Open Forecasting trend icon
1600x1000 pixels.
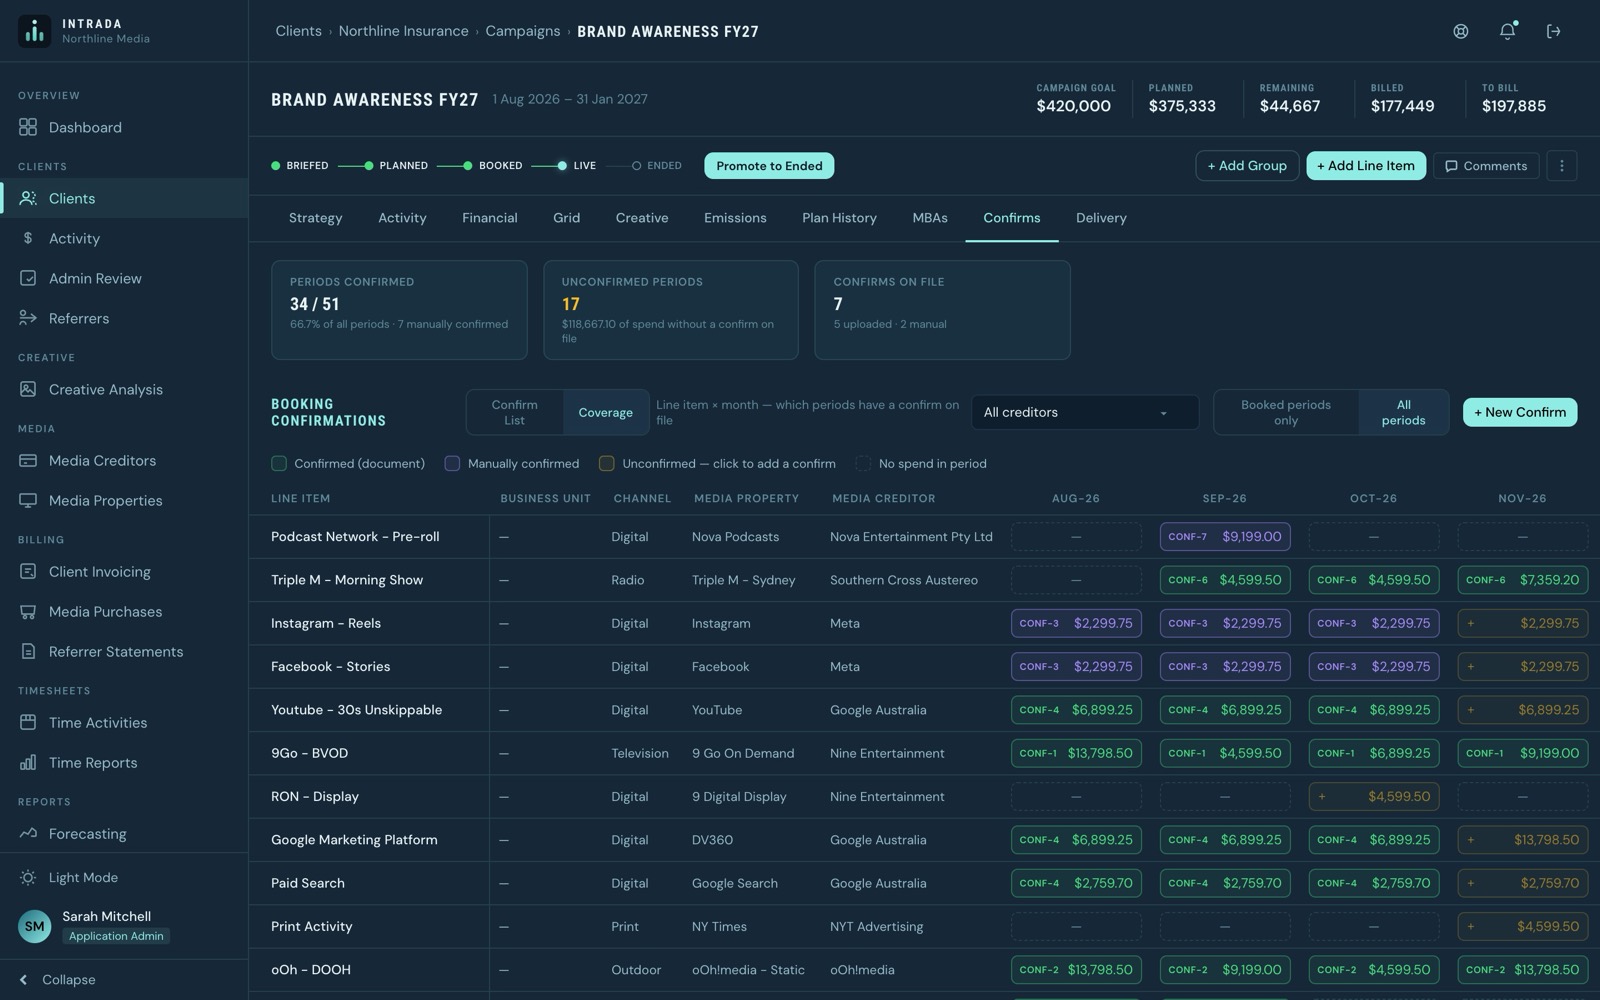click(28, 833)
